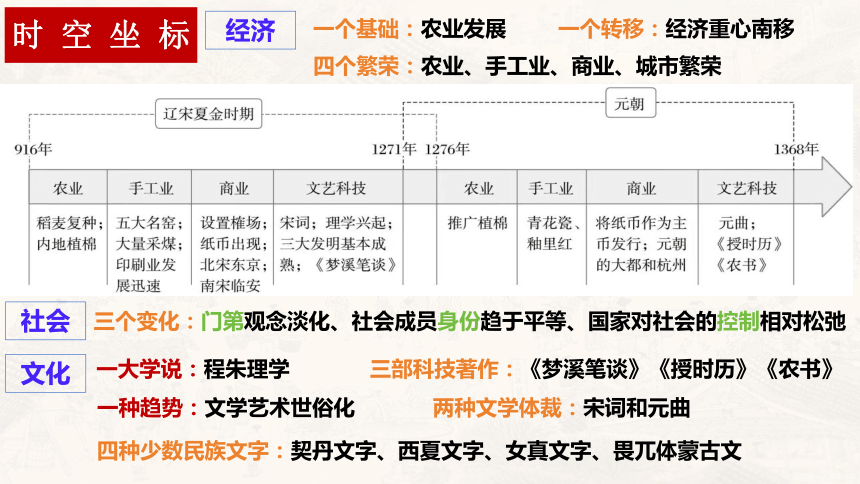Click the 设置榷场 text
860x484 pixels.
point(230,223)
